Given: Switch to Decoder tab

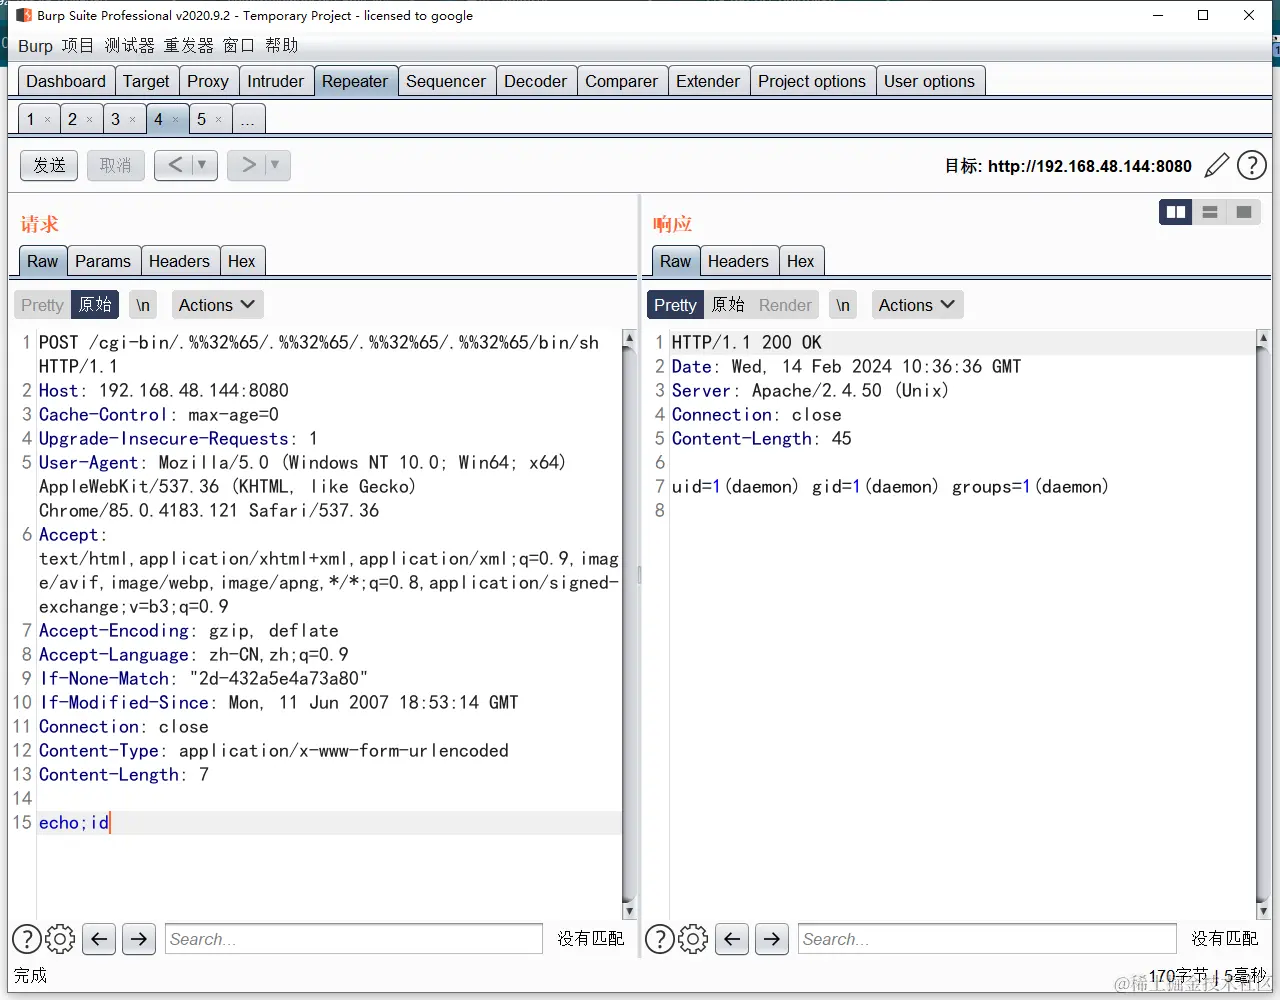Looking at the screenshot, I should [x=536, y=81].
